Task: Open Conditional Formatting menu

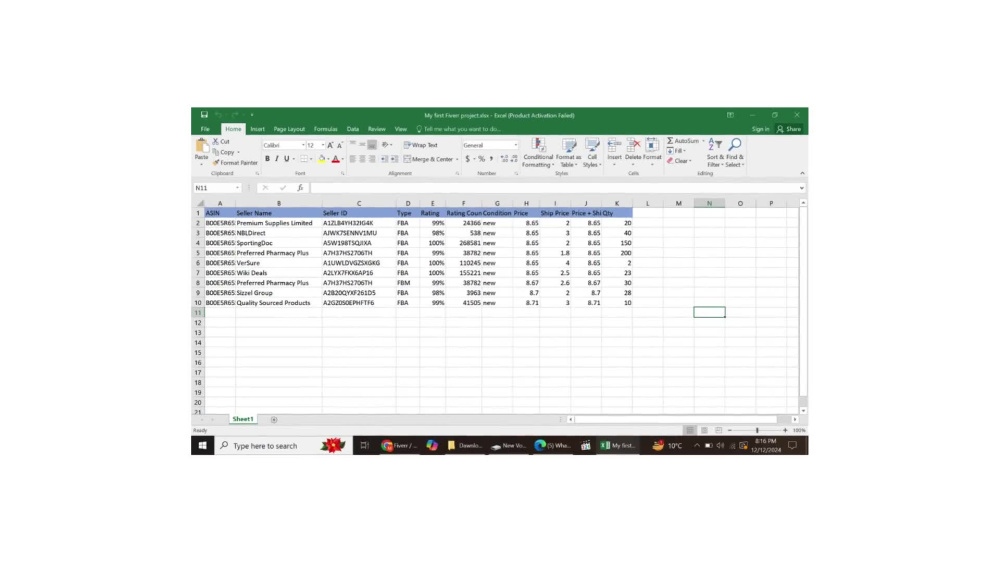Action: tap(538, 153)
